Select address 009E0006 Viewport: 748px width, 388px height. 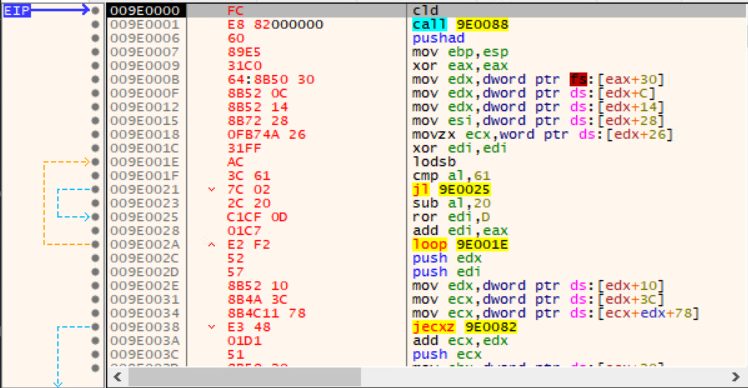[x=145, y=38]
